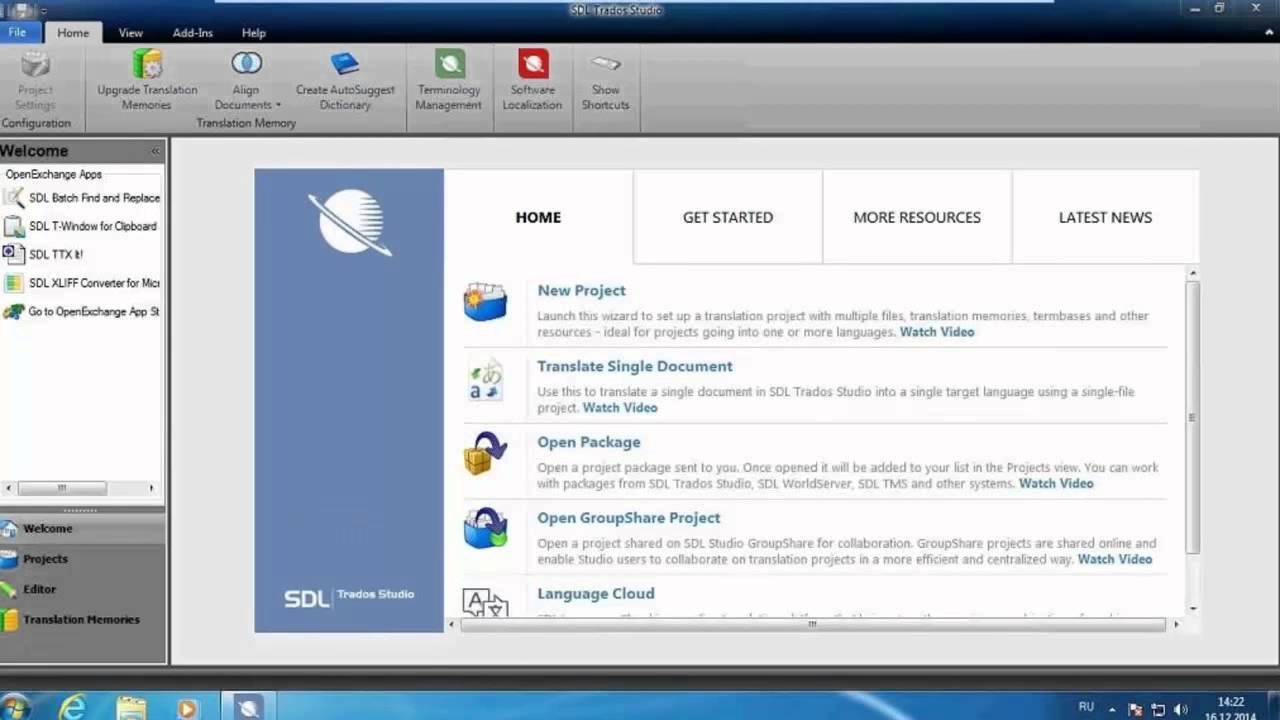Viewport: 1280px width, 720px height.
Task: Launch Create AutoSuggest Dictionary
Action: tap(345, 80)
